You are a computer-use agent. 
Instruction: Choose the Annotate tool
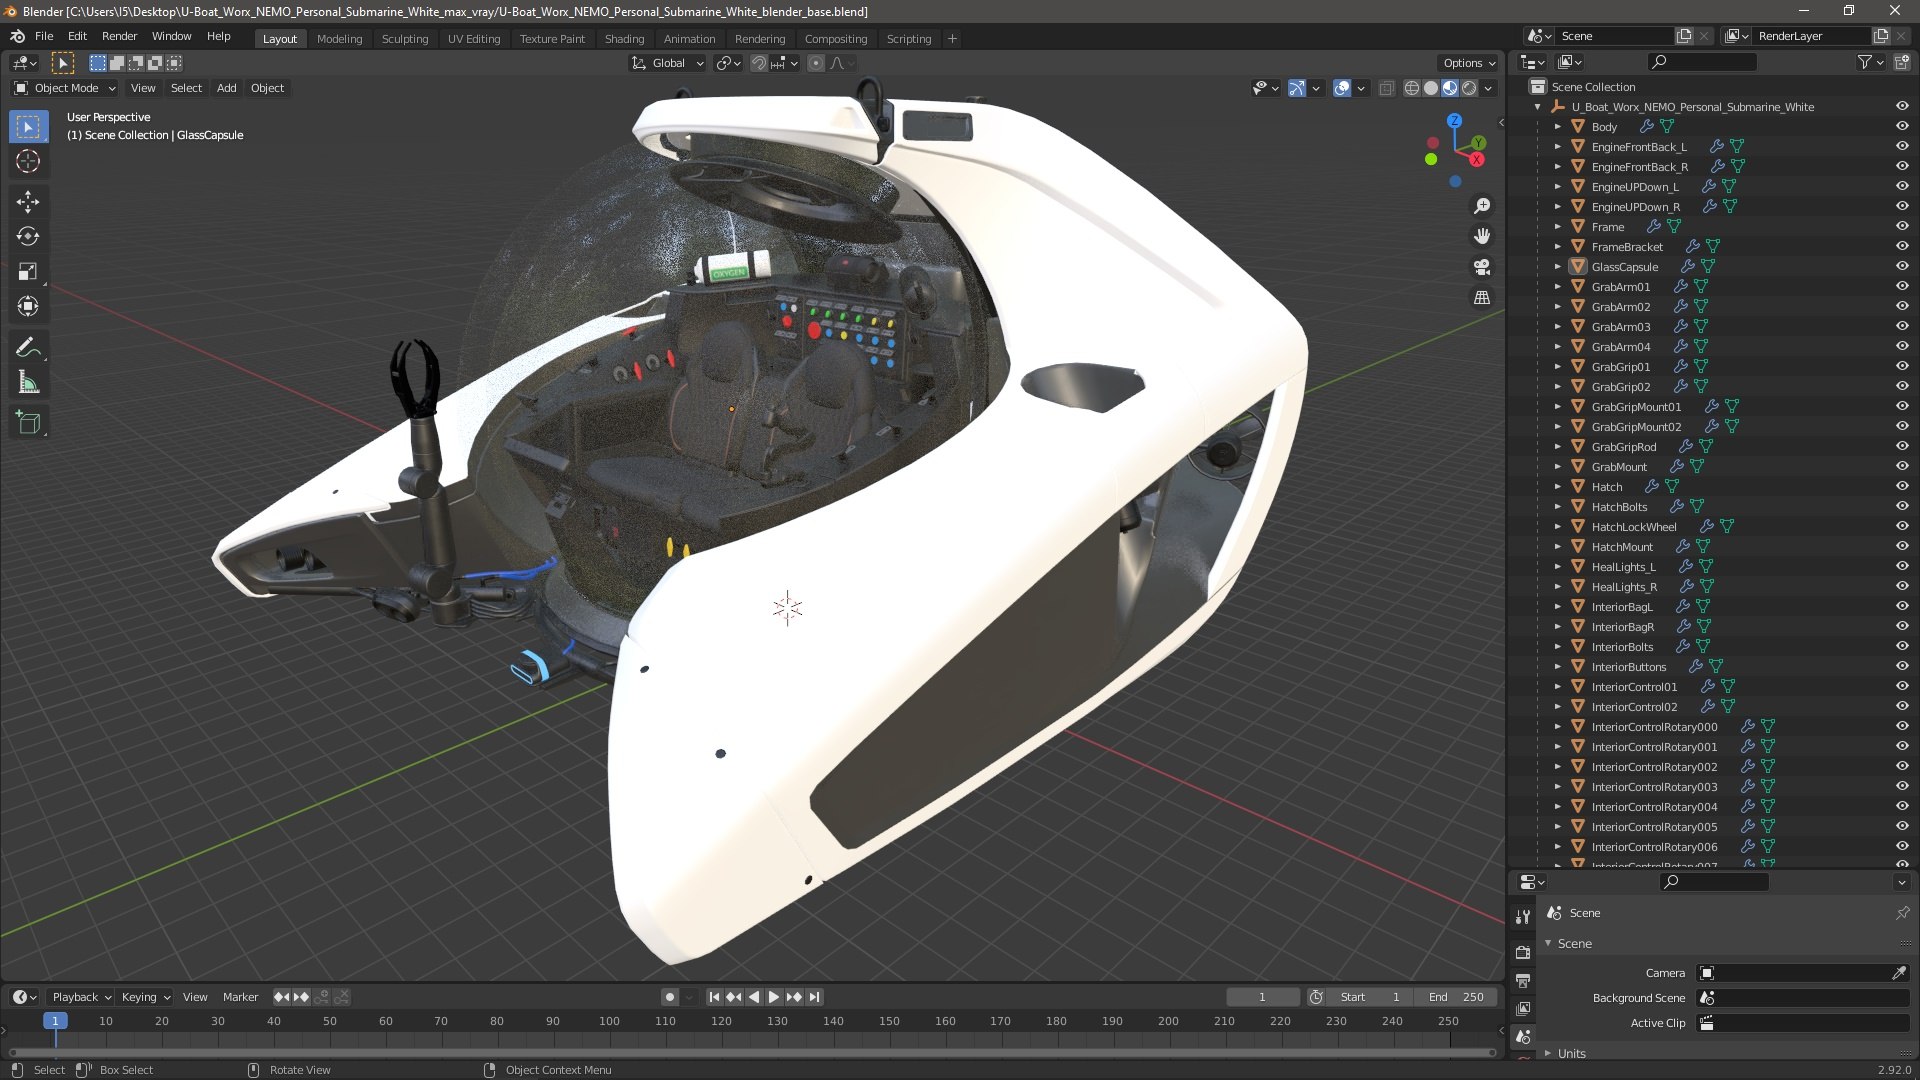click(x=28, y=348)
